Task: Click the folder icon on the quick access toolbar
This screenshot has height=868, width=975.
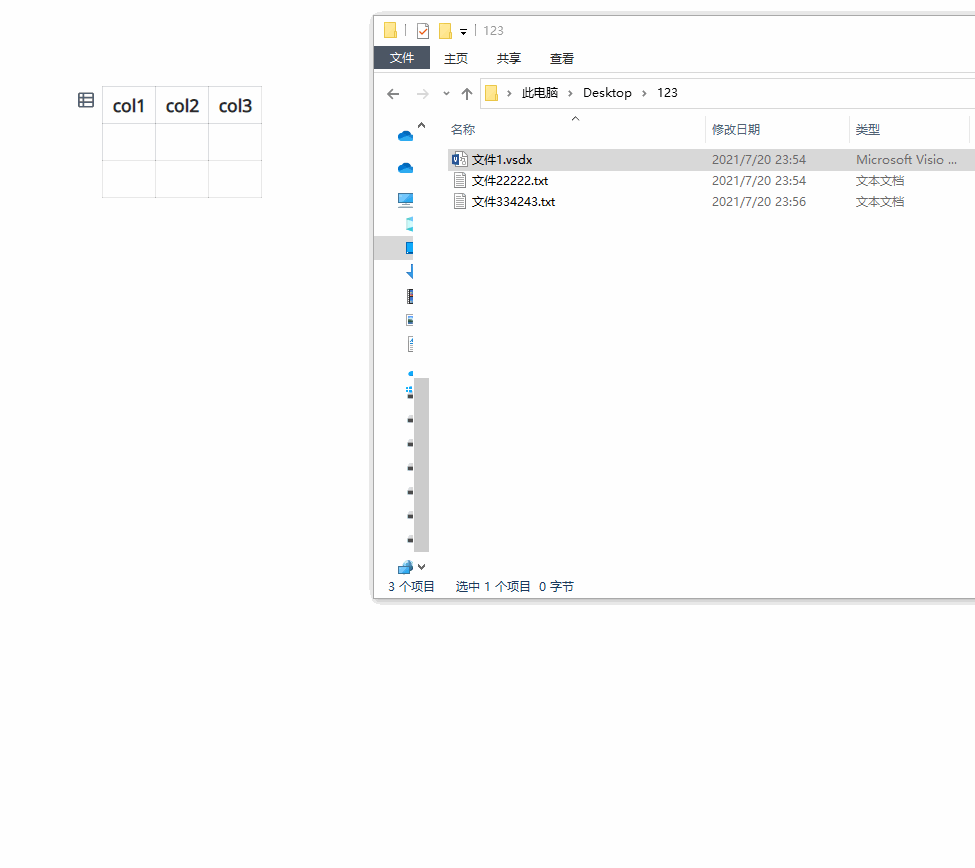Action: tap(389, 30)
